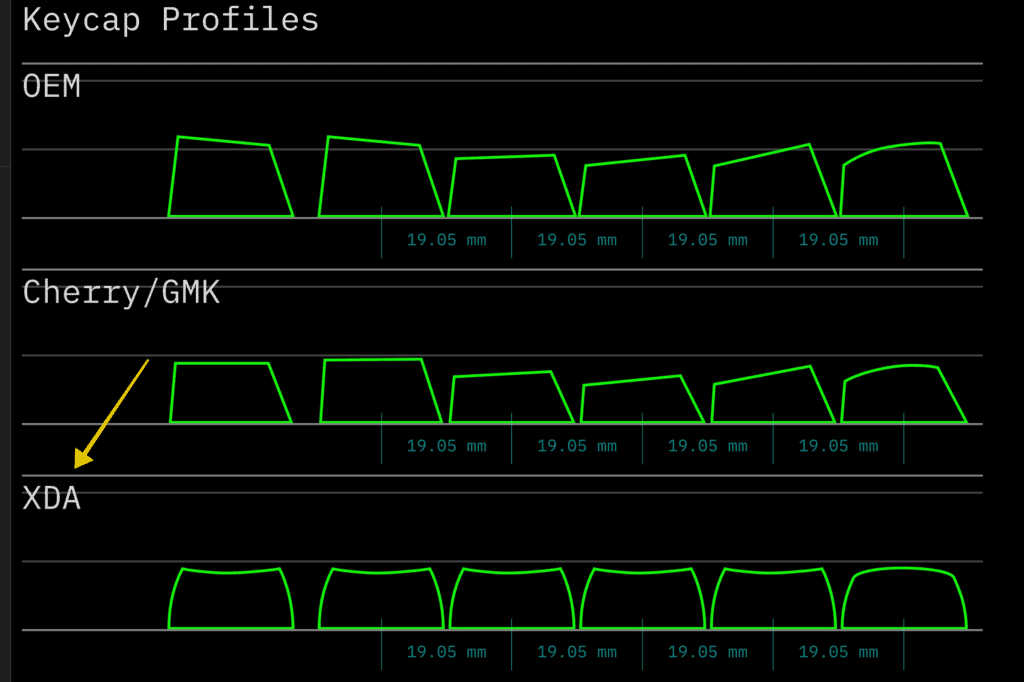Click the first Cherry/GMK keycap outline

[231, 393]
